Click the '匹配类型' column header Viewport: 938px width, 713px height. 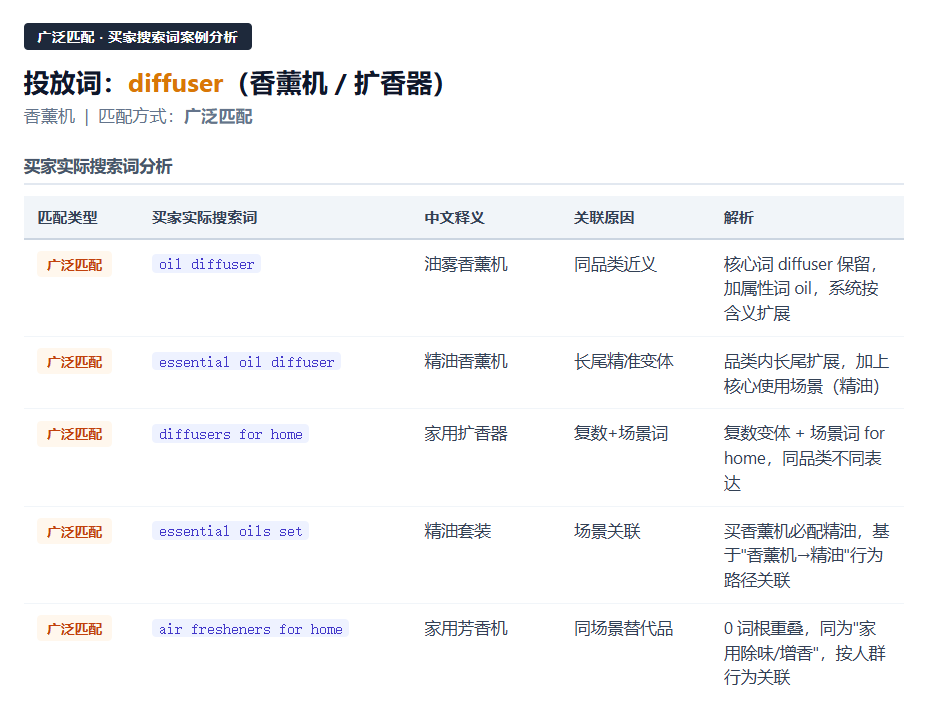click(x=68, y=218)
